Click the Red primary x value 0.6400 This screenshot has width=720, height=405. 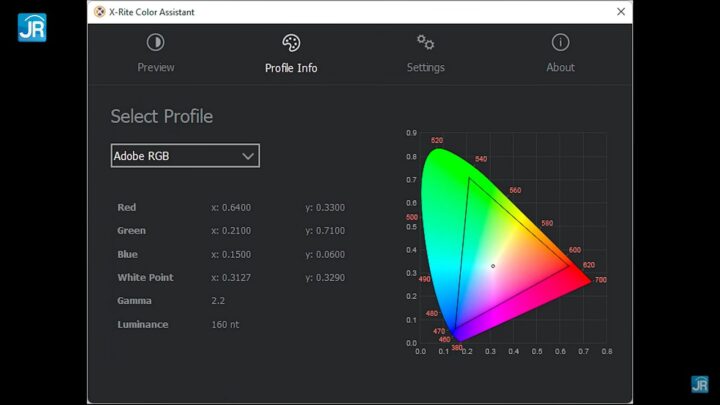point(231,208)
